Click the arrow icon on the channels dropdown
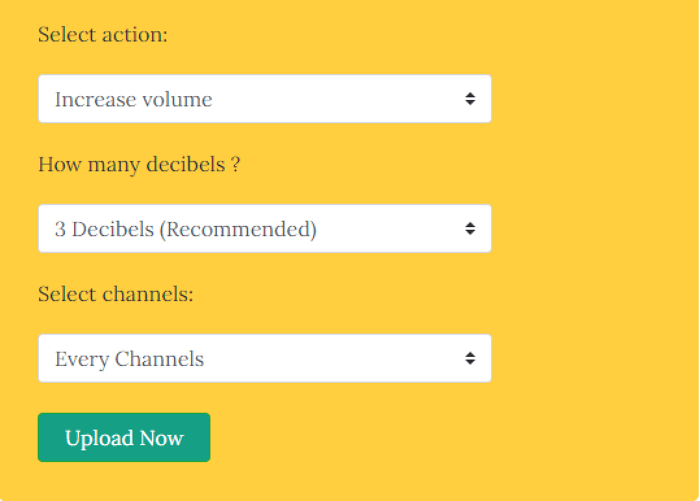 [x=470, y=358]
